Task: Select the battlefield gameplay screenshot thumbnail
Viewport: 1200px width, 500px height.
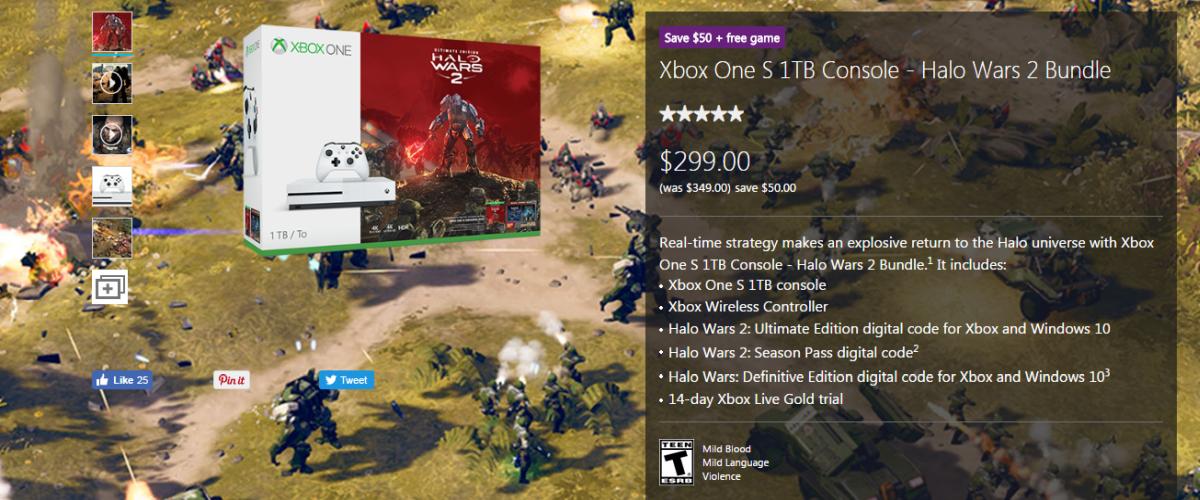Action: pyautogui.click(x=112, y=238)
